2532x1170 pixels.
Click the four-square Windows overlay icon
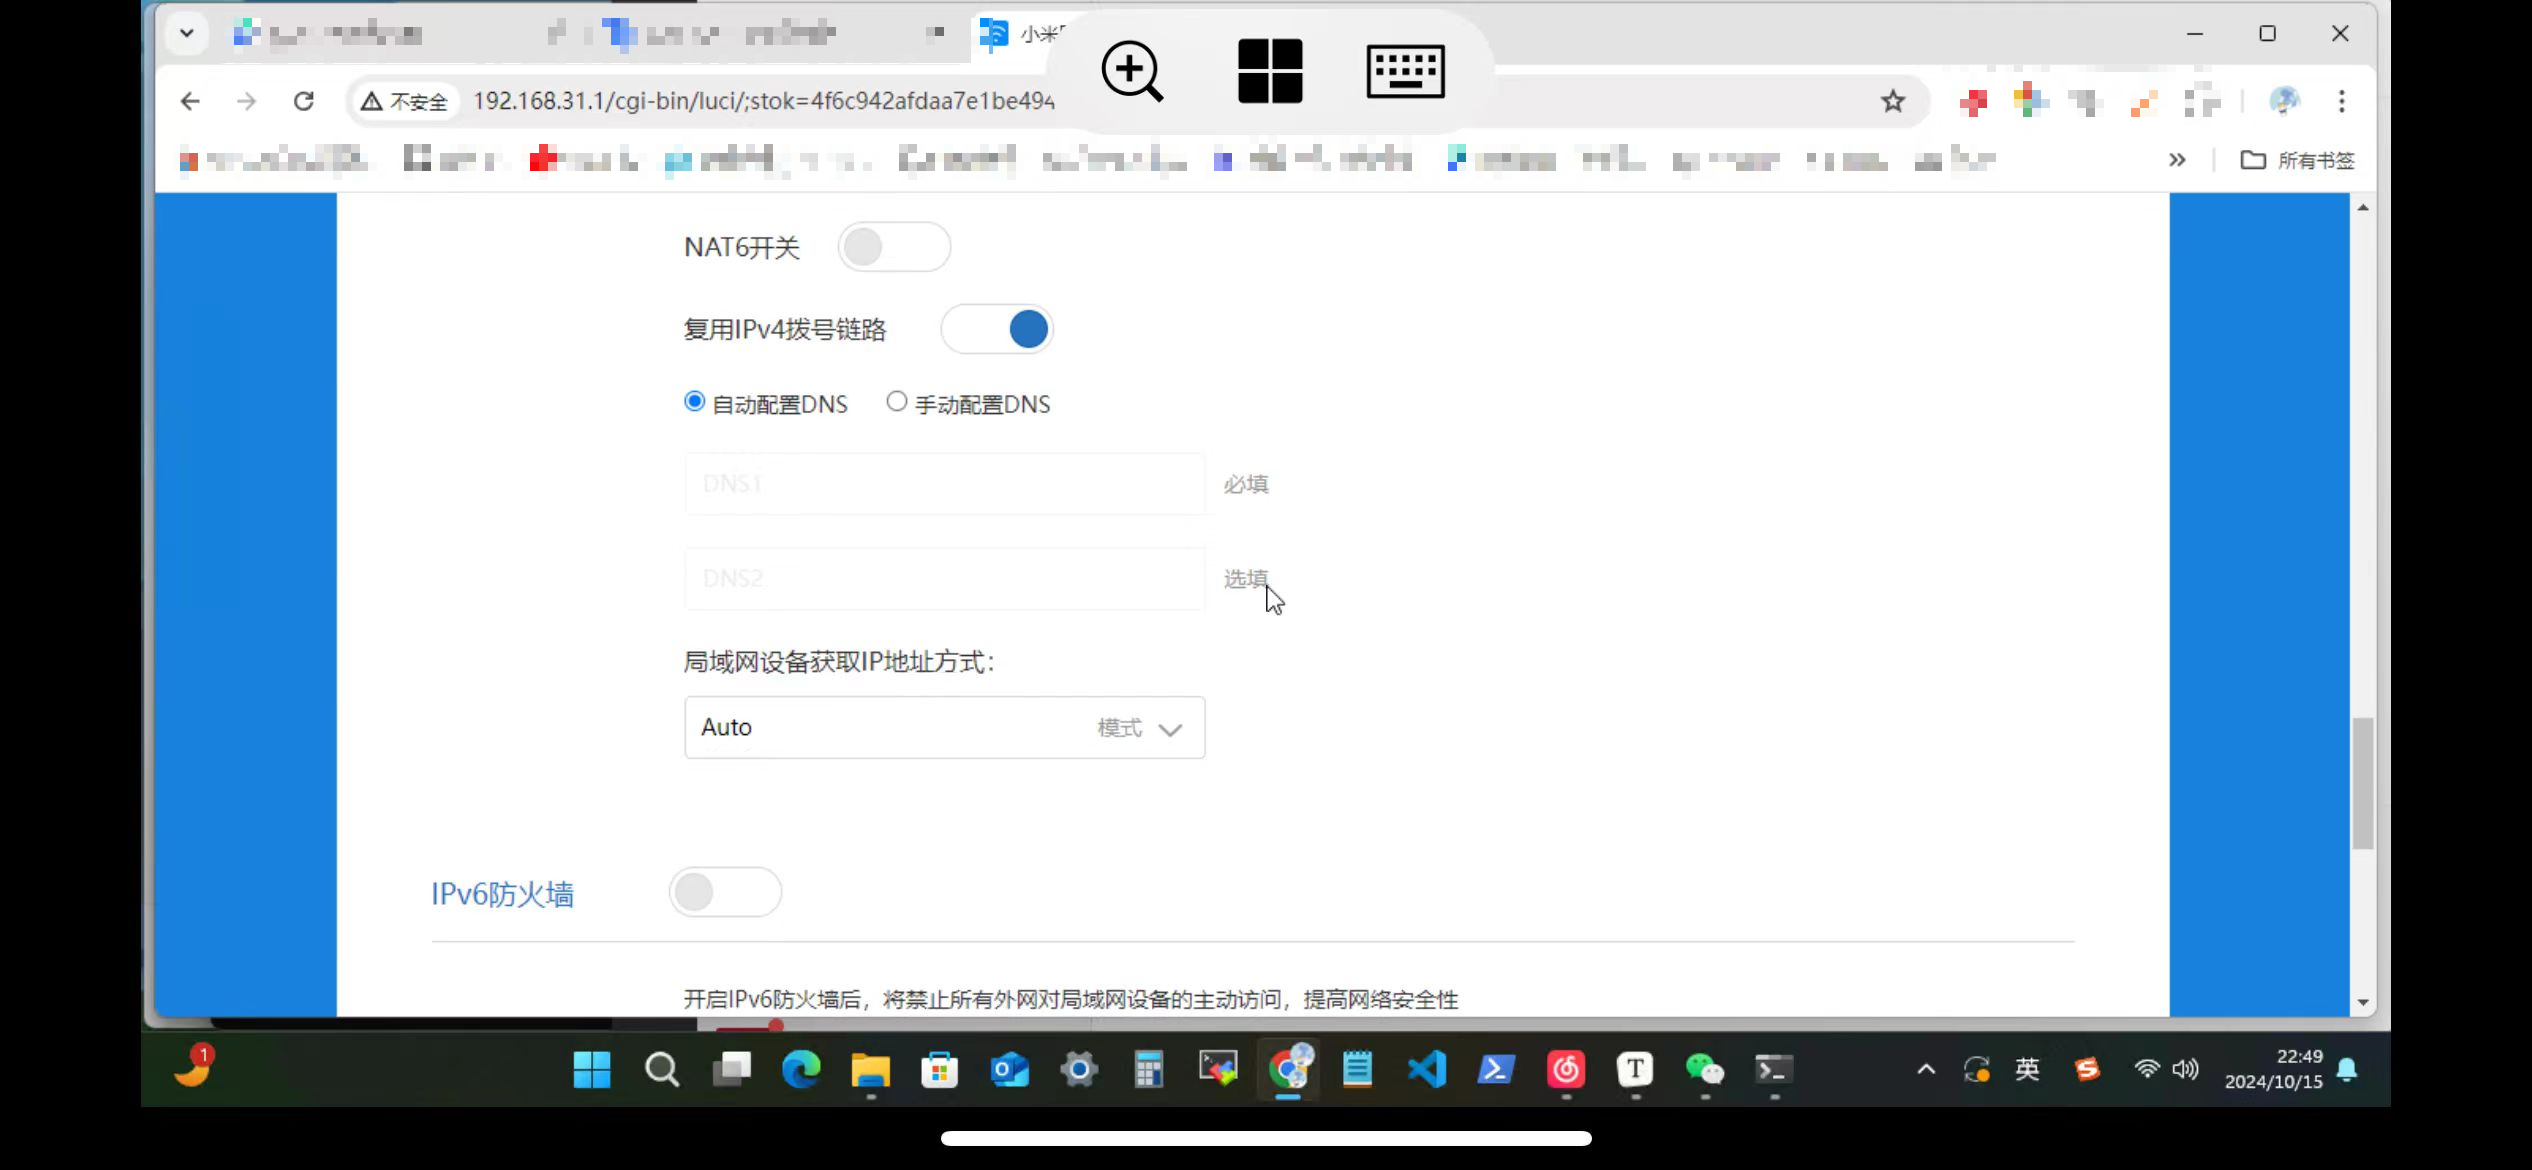pos(1269,71)
